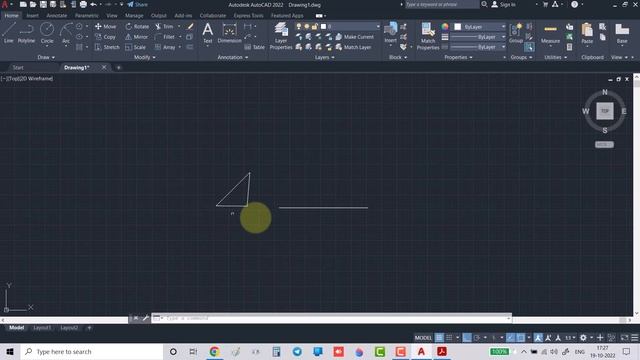Click the Share button
Viewport: 640px width, 360px height.
138,4
